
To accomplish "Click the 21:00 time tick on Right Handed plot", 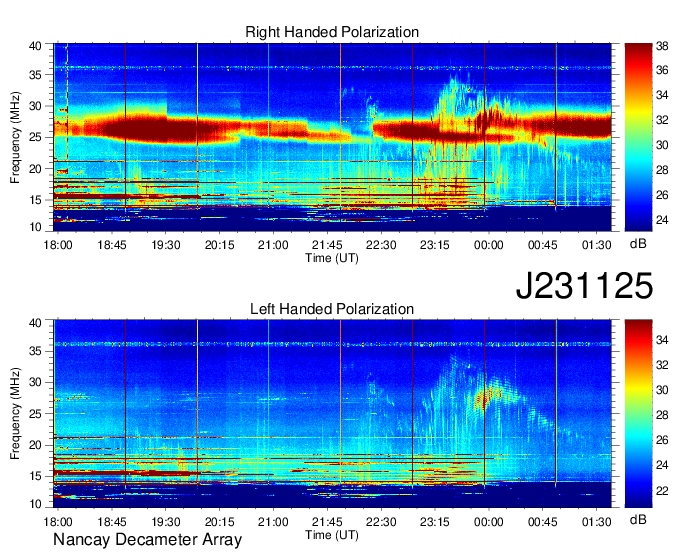I will (x=273, y=245).
